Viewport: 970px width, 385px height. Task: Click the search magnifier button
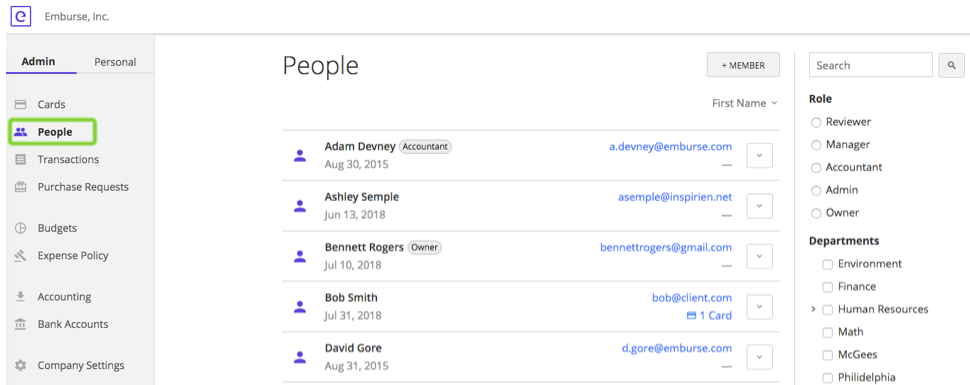[951, 65]
